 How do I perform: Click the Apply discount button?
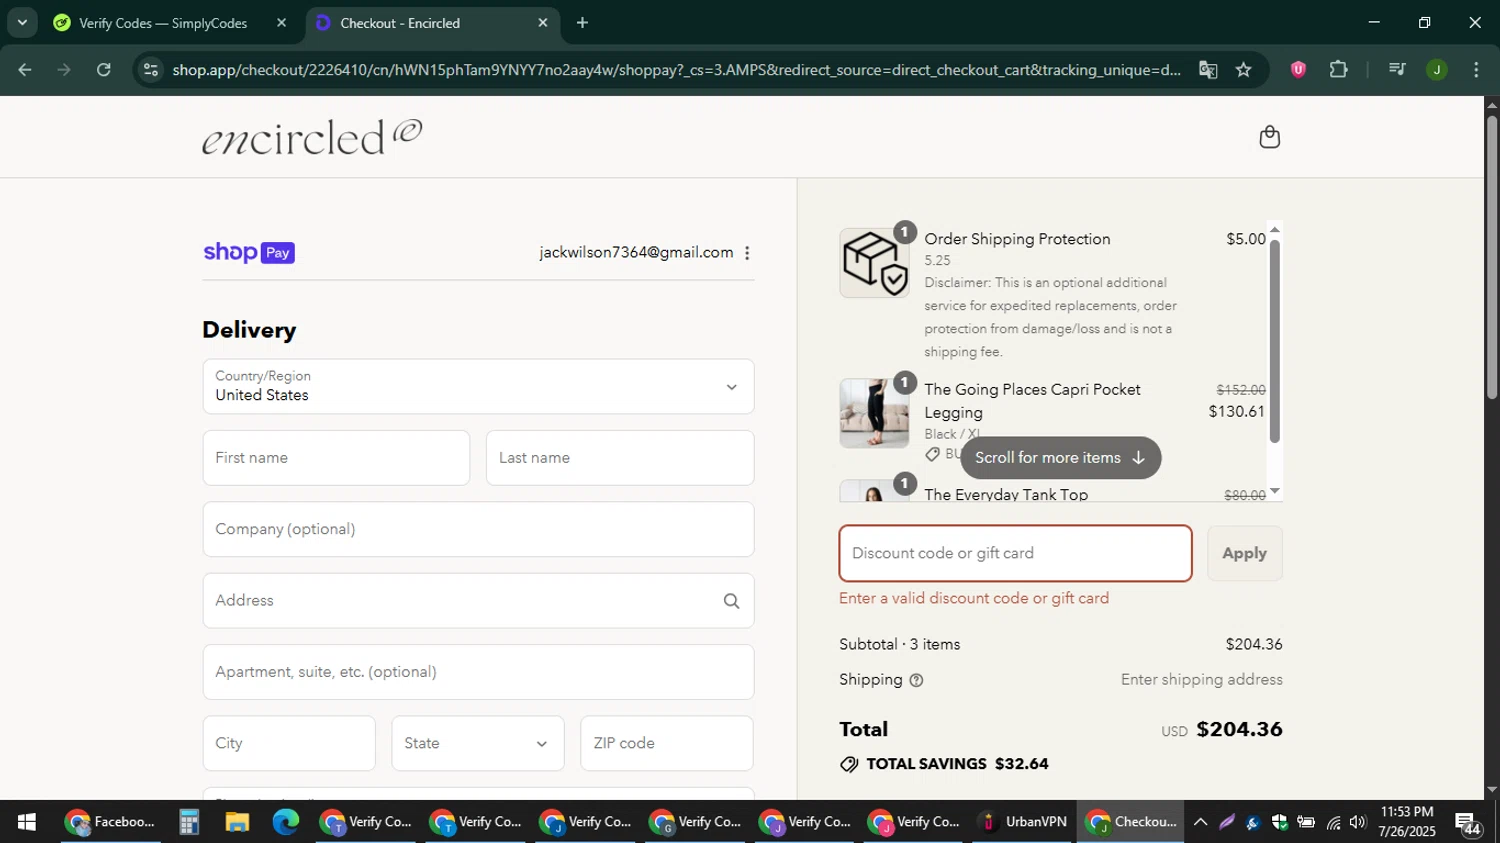(1244, 554)
